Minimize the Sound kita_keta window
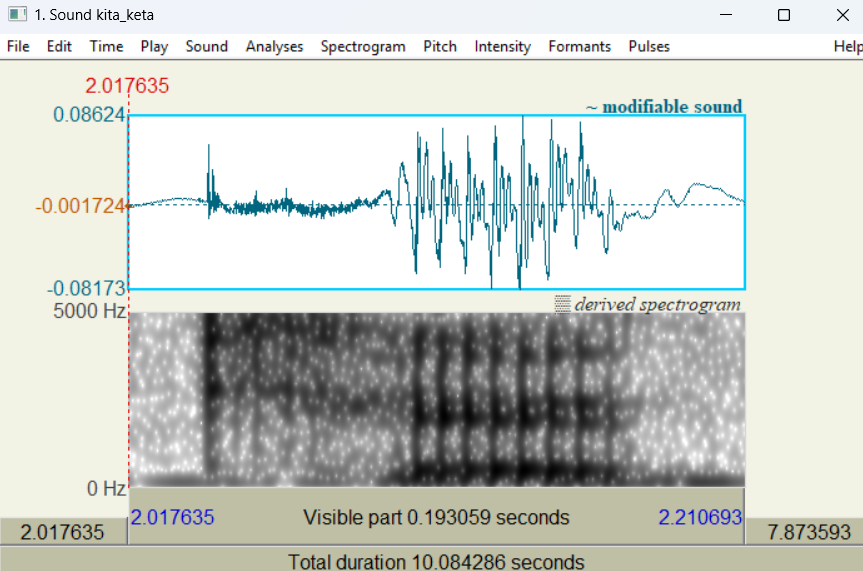This screenshot has height=571, width=863. point(726,15)
